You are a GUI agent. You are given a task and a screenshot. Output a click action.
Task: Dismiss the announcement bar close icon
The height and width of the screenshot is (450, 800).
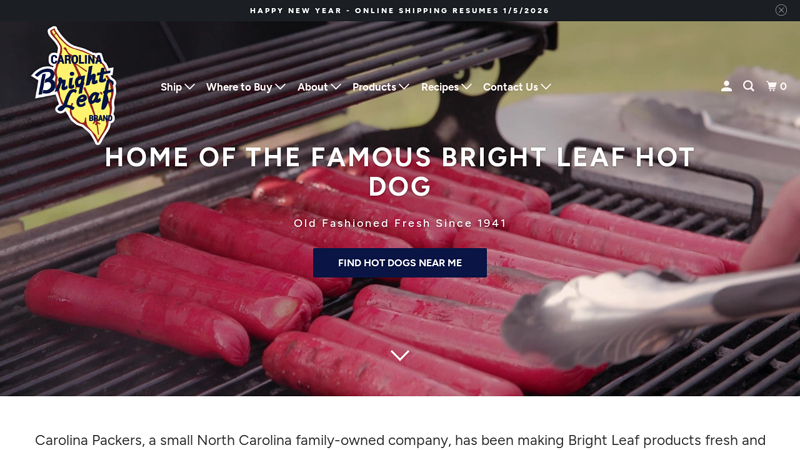781,10
